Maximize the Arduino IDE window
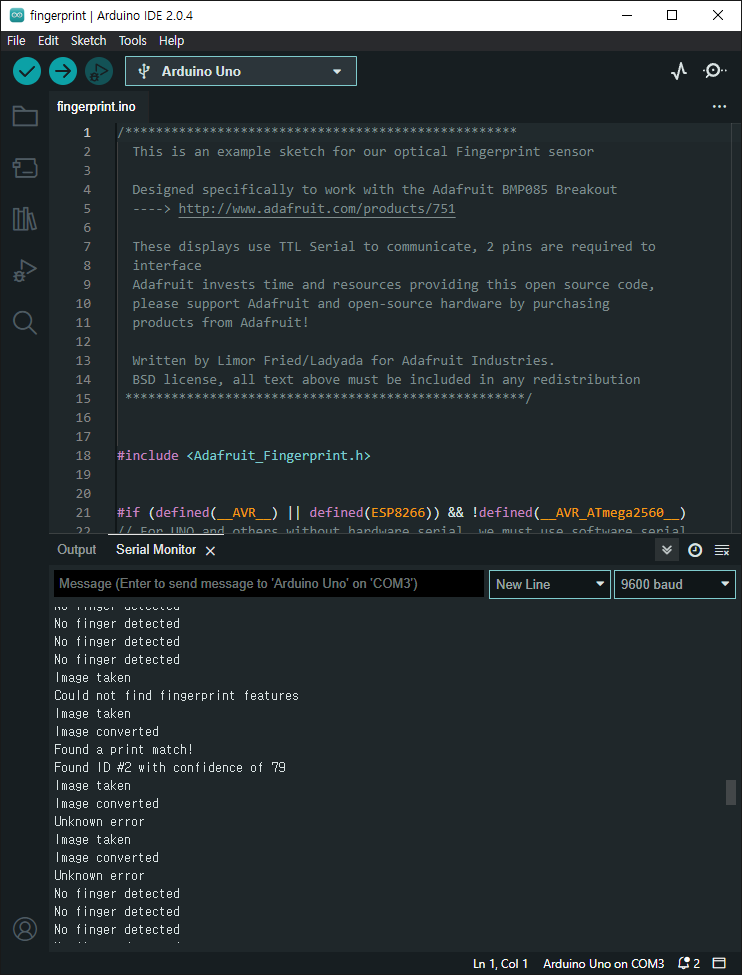The image size is (742, 975). tap(672, 16)
